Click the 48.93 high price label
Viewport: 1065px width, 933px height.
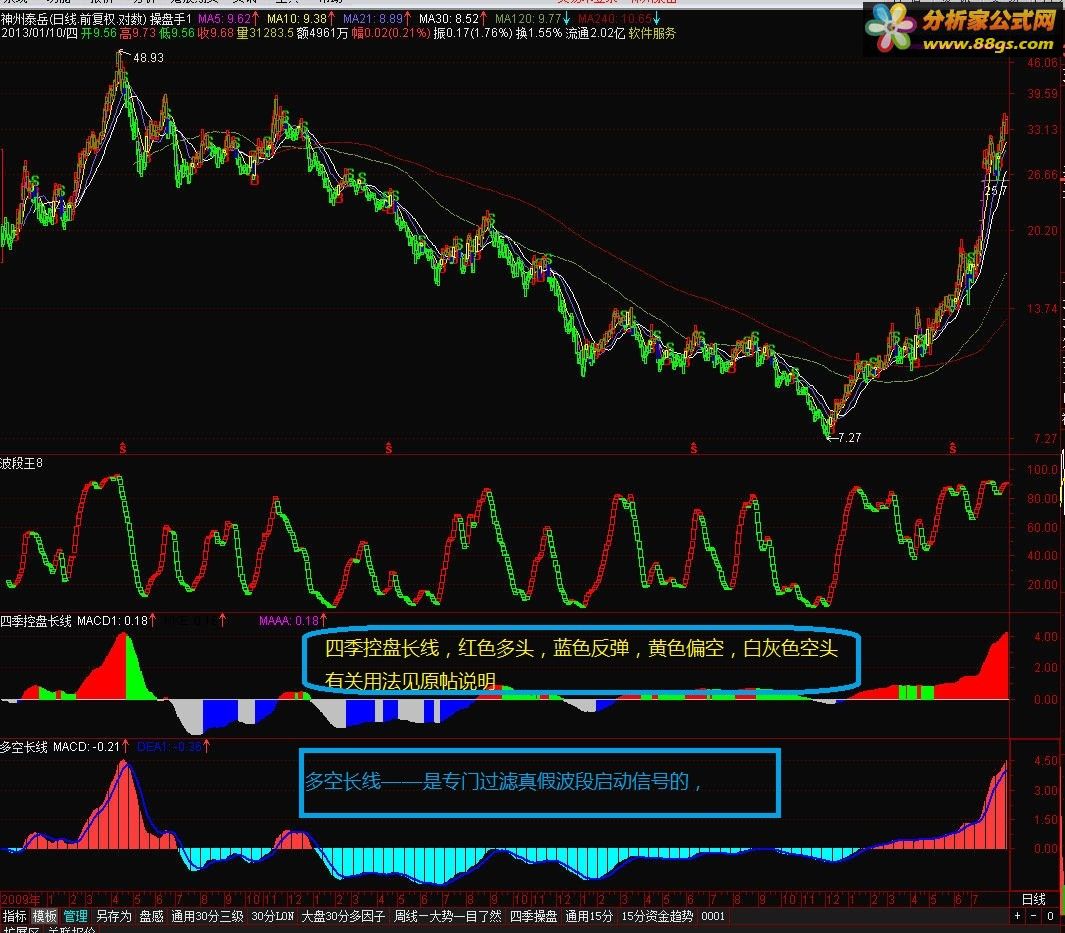[x=148, y=58]
